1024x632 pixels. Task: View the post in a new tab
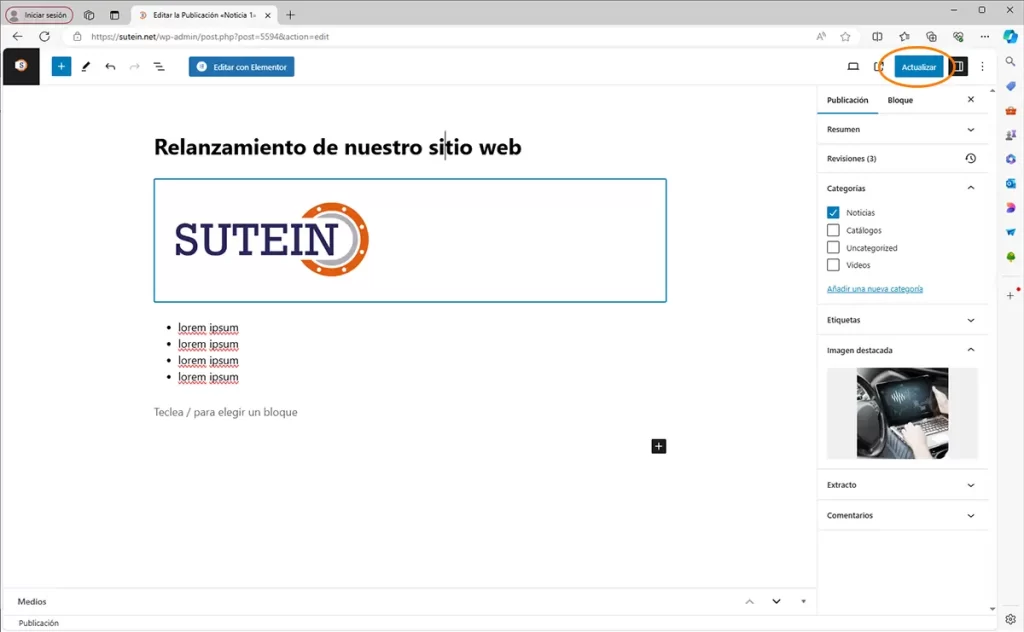pos(878,67)
